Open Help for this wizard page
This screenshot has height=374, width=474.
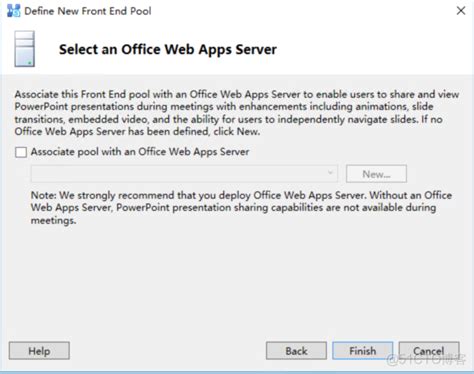[39, 351]
